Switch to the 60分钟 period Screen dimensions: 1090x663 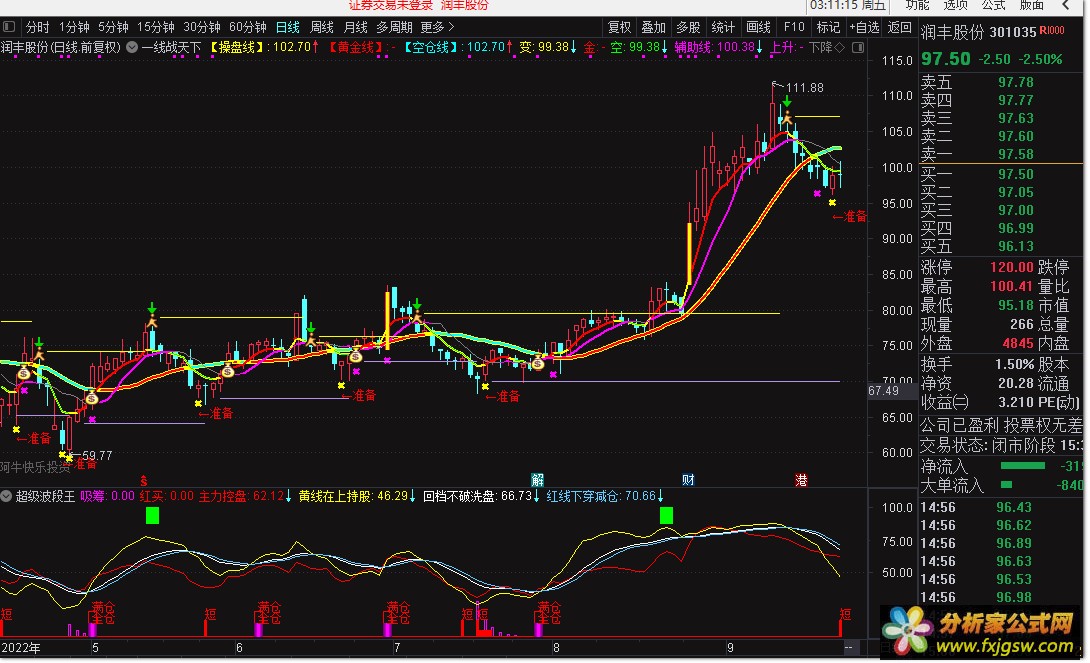(247, 27)
